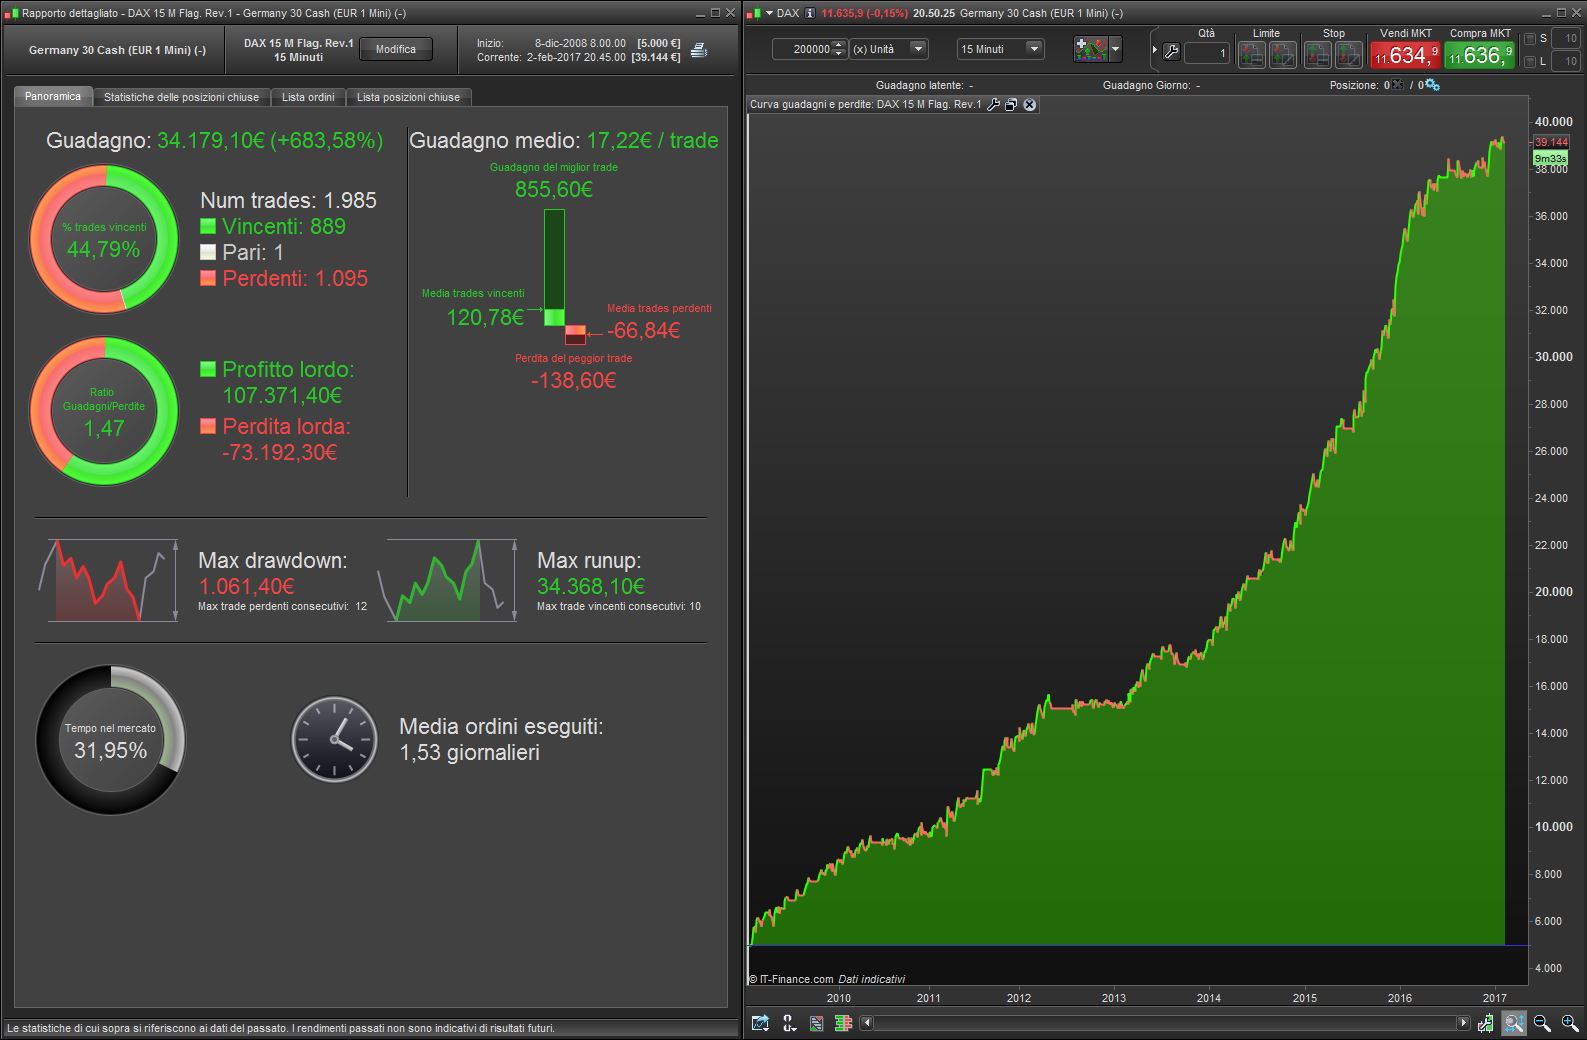Screen dimensions: 1587x1040
Task: Step the 200000 units spinner
Action: tap(839, 49)
